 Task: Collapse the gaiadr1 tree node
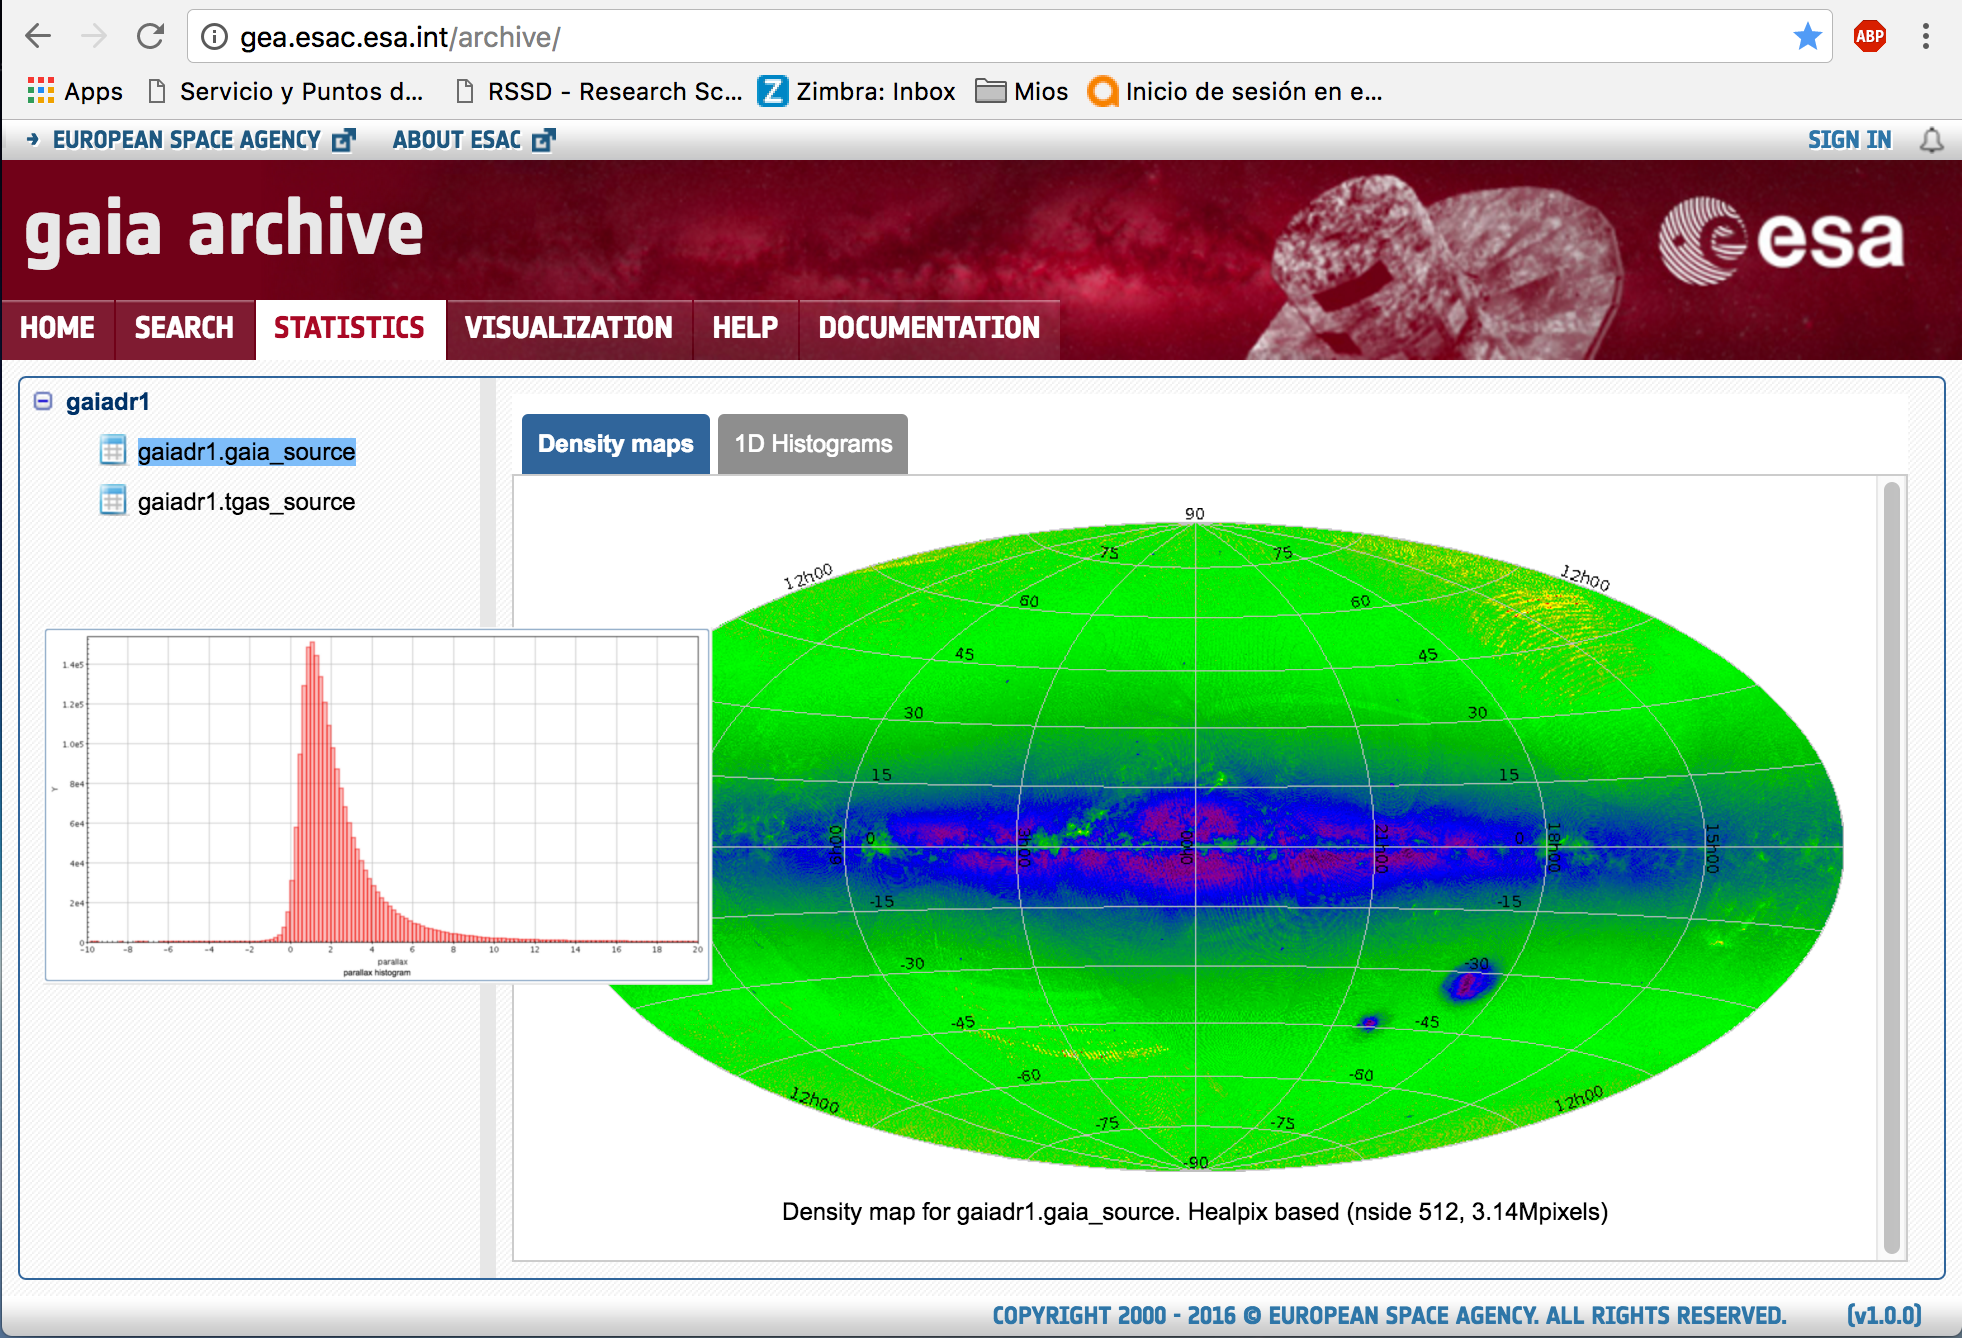coord(43,401)
